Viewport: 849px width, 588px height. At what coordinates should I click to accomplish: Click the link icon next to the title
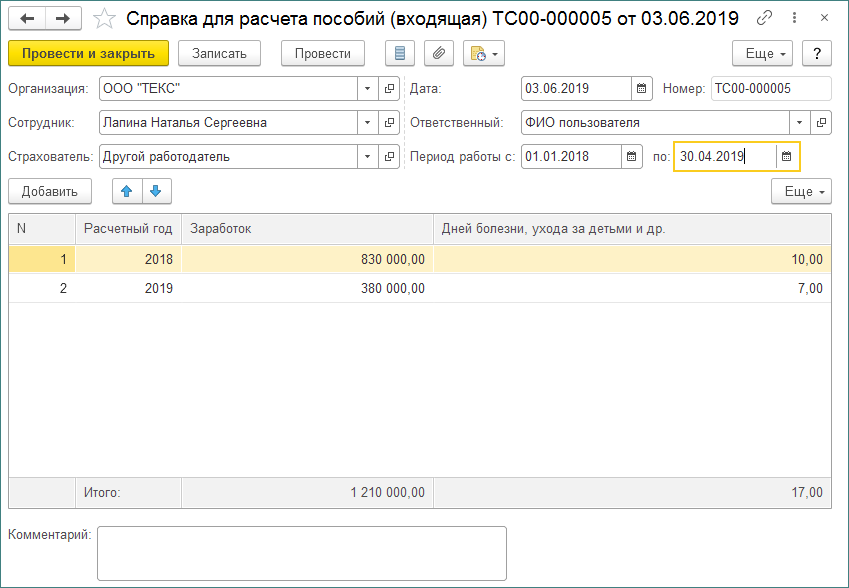coord(766,18)
